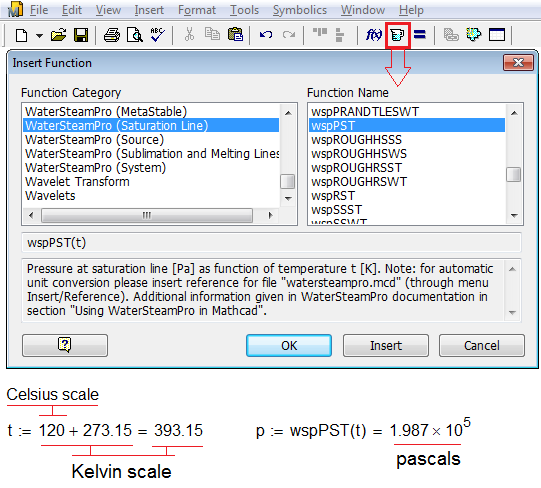
Task: Click the Save floppy disk icon
Action: [81, 35]
